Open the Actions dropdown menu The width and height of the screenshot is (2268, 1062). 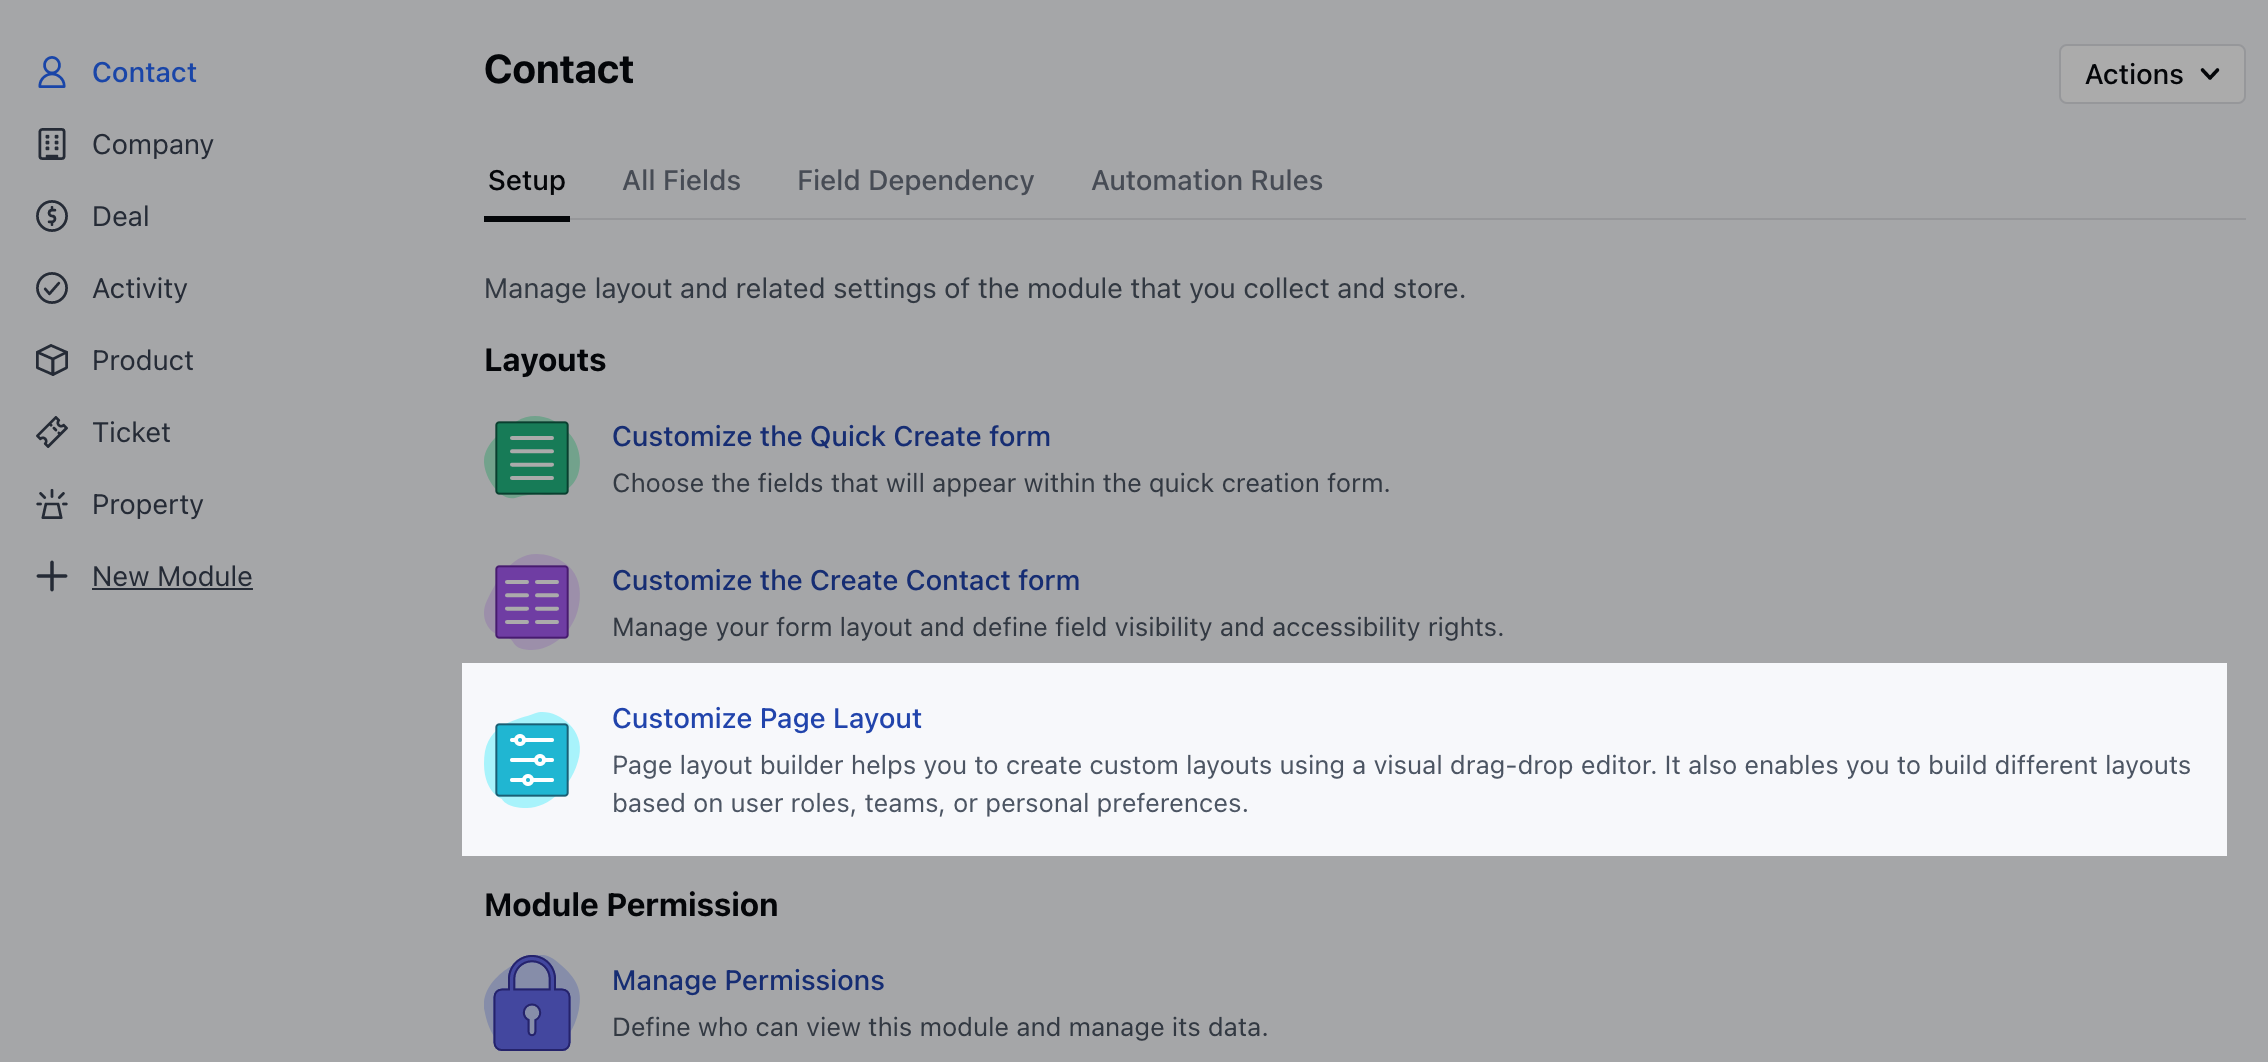pos(2152,74)
